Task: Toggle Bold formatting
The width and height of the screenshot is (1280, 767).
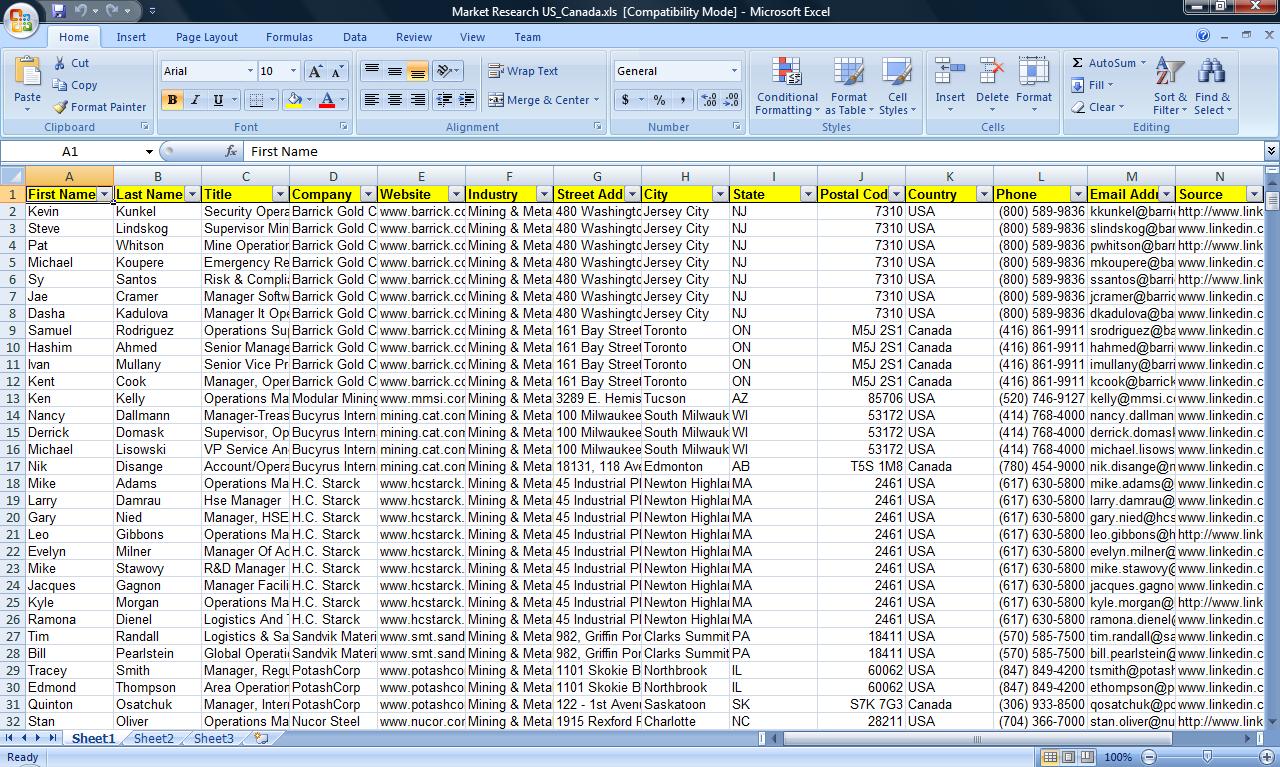Action: point(172,100)
